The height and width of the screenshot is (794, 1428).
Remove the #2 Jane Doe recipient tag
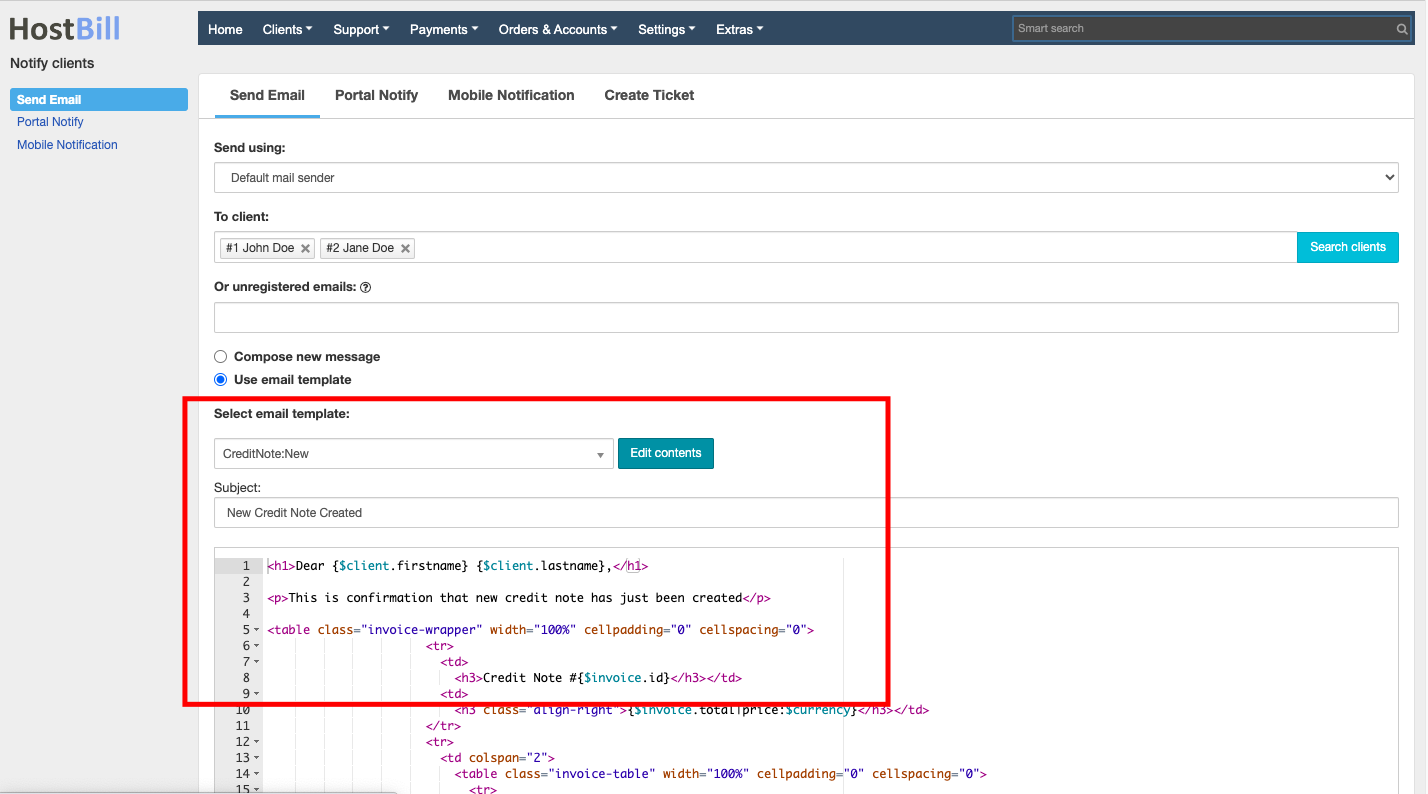coord(405,247)
